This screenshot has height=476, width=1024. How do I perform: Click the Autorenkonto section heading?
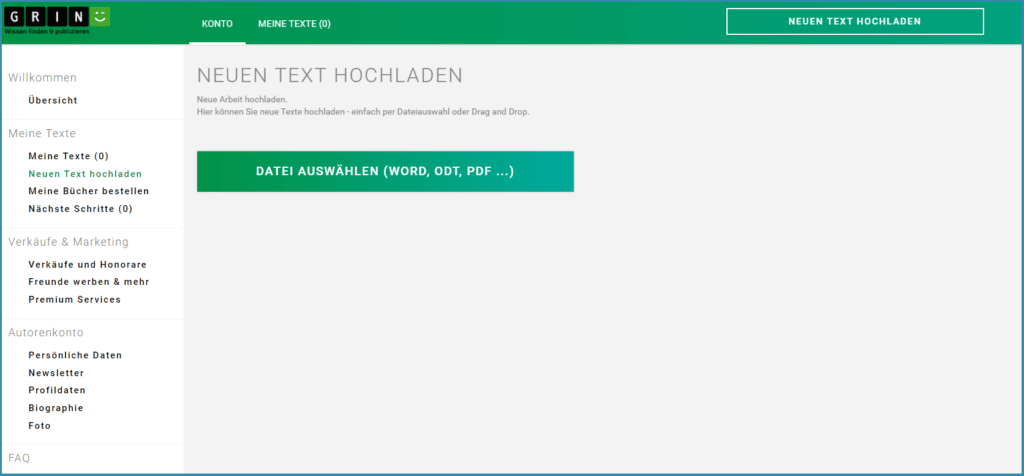click(46, 332)
